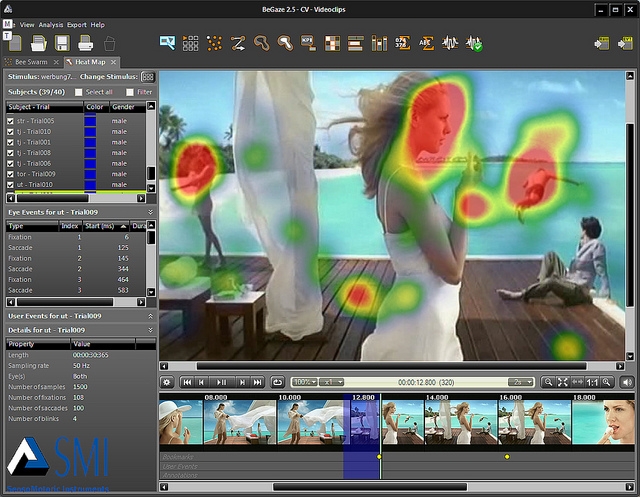Open the Analysis menu

(50, 24)
